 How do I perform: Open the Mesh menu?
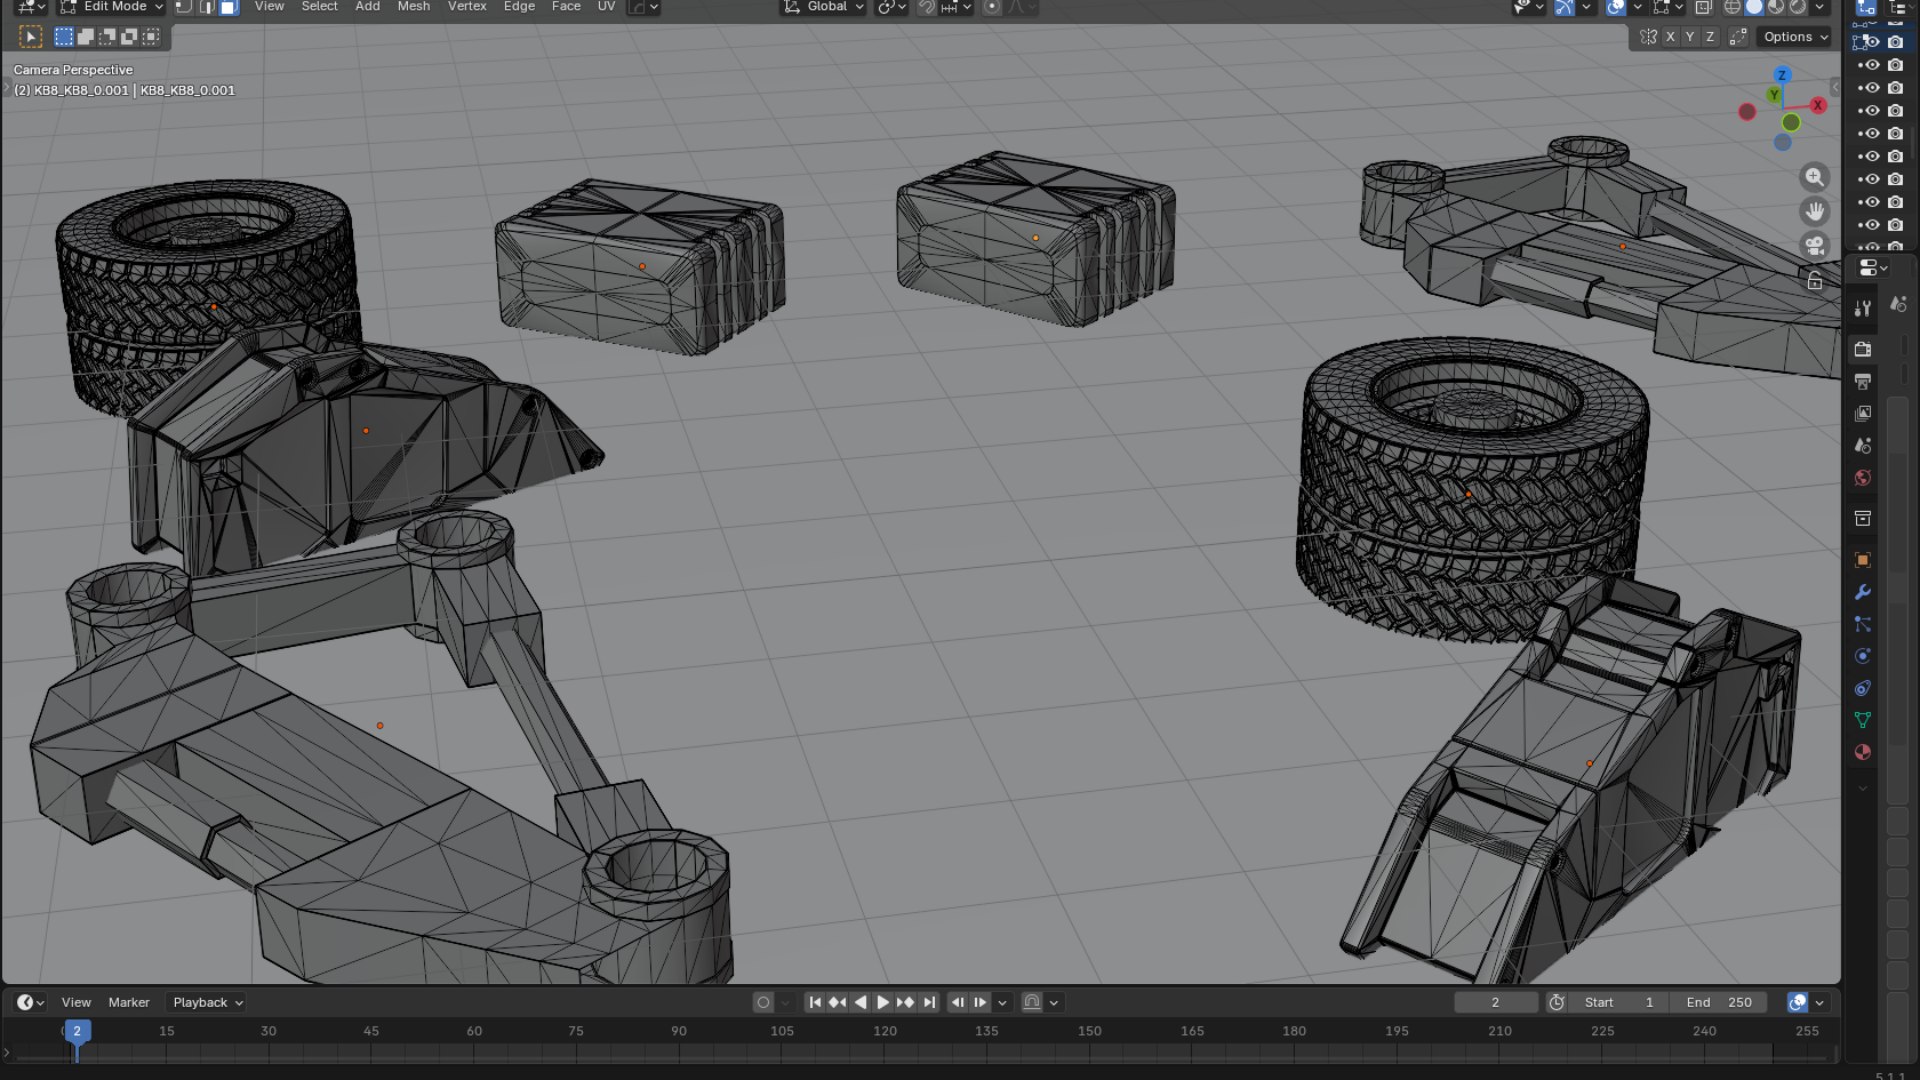coord(413,7)
